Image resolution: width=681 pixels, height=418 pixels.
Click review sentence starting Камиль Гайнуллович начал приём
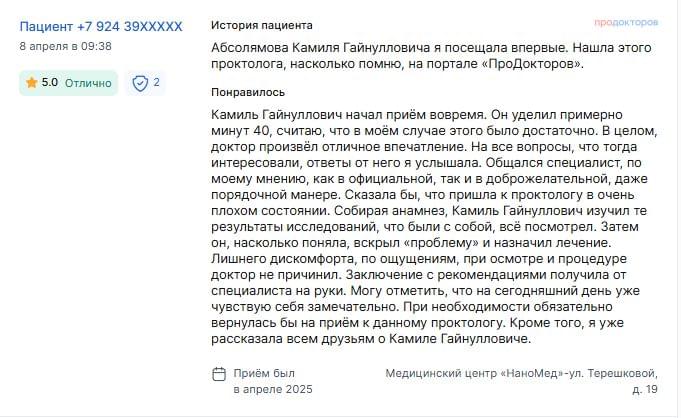pyautogui.click(x=350, y=115)
